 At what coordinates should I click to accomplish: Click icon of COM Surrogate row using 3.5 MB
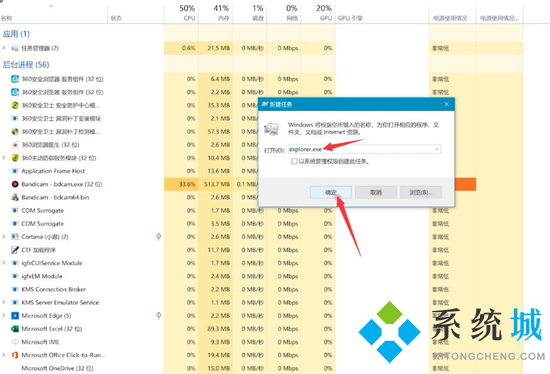click(15, 223)
